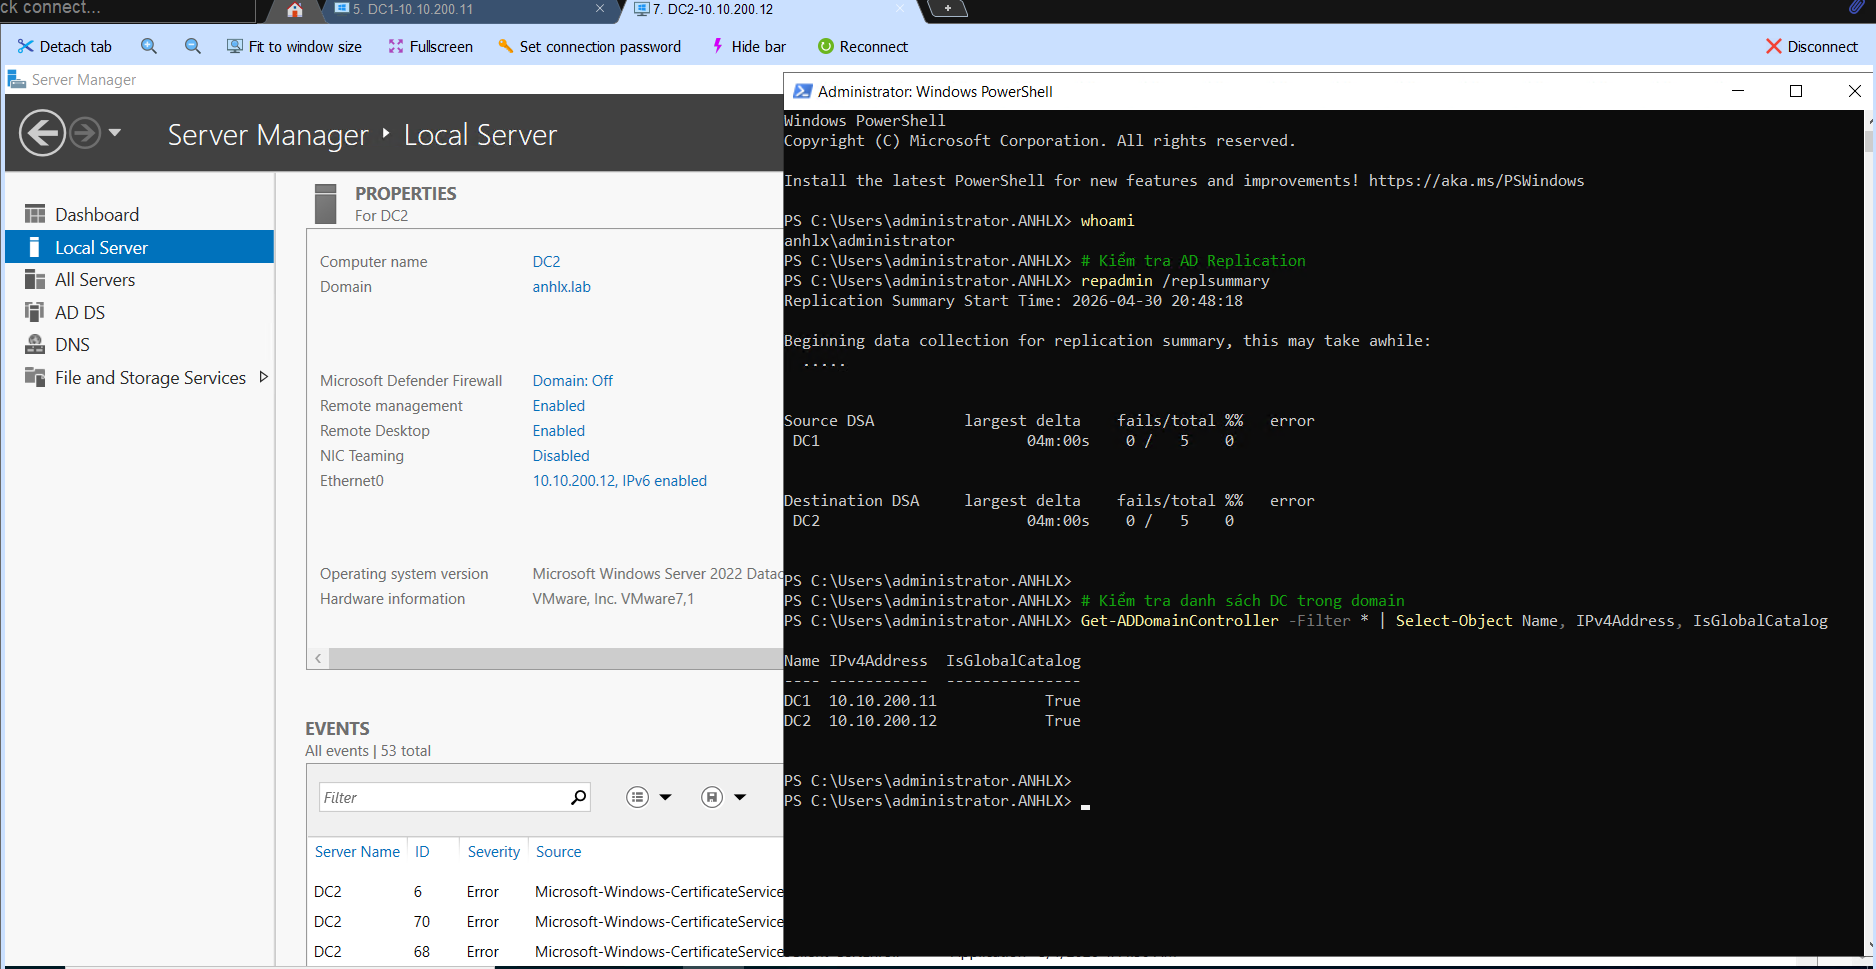The image size is (1876, 969).
Task: Click the Server Manager title bar icon
Action: pyautogui.click(x=16, y=79)
